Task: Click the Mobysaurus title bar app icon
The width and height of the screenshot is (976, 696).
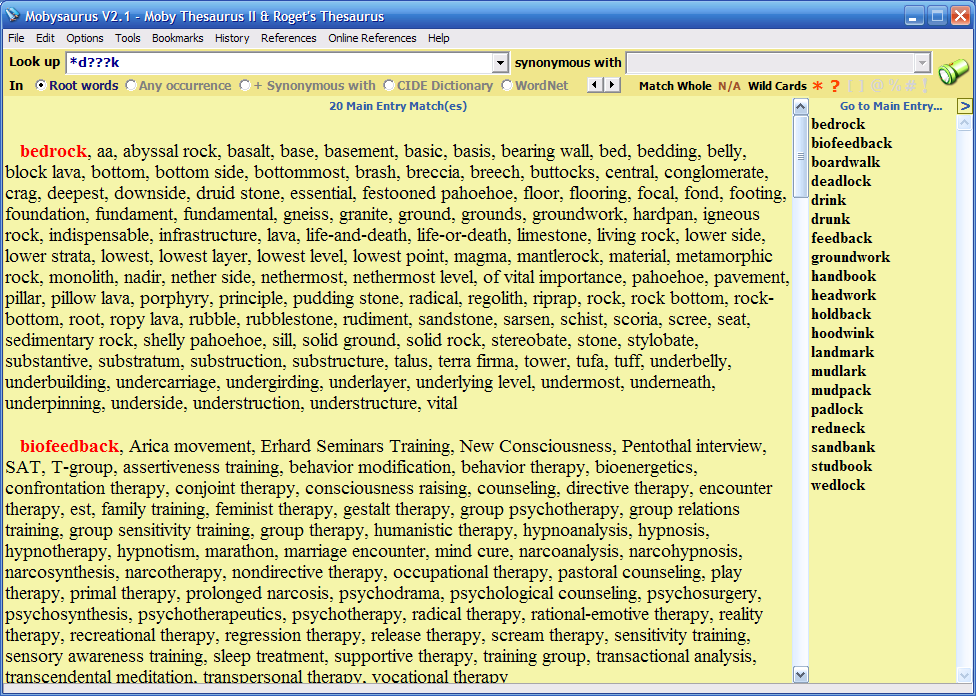Action: click(12, 15)
